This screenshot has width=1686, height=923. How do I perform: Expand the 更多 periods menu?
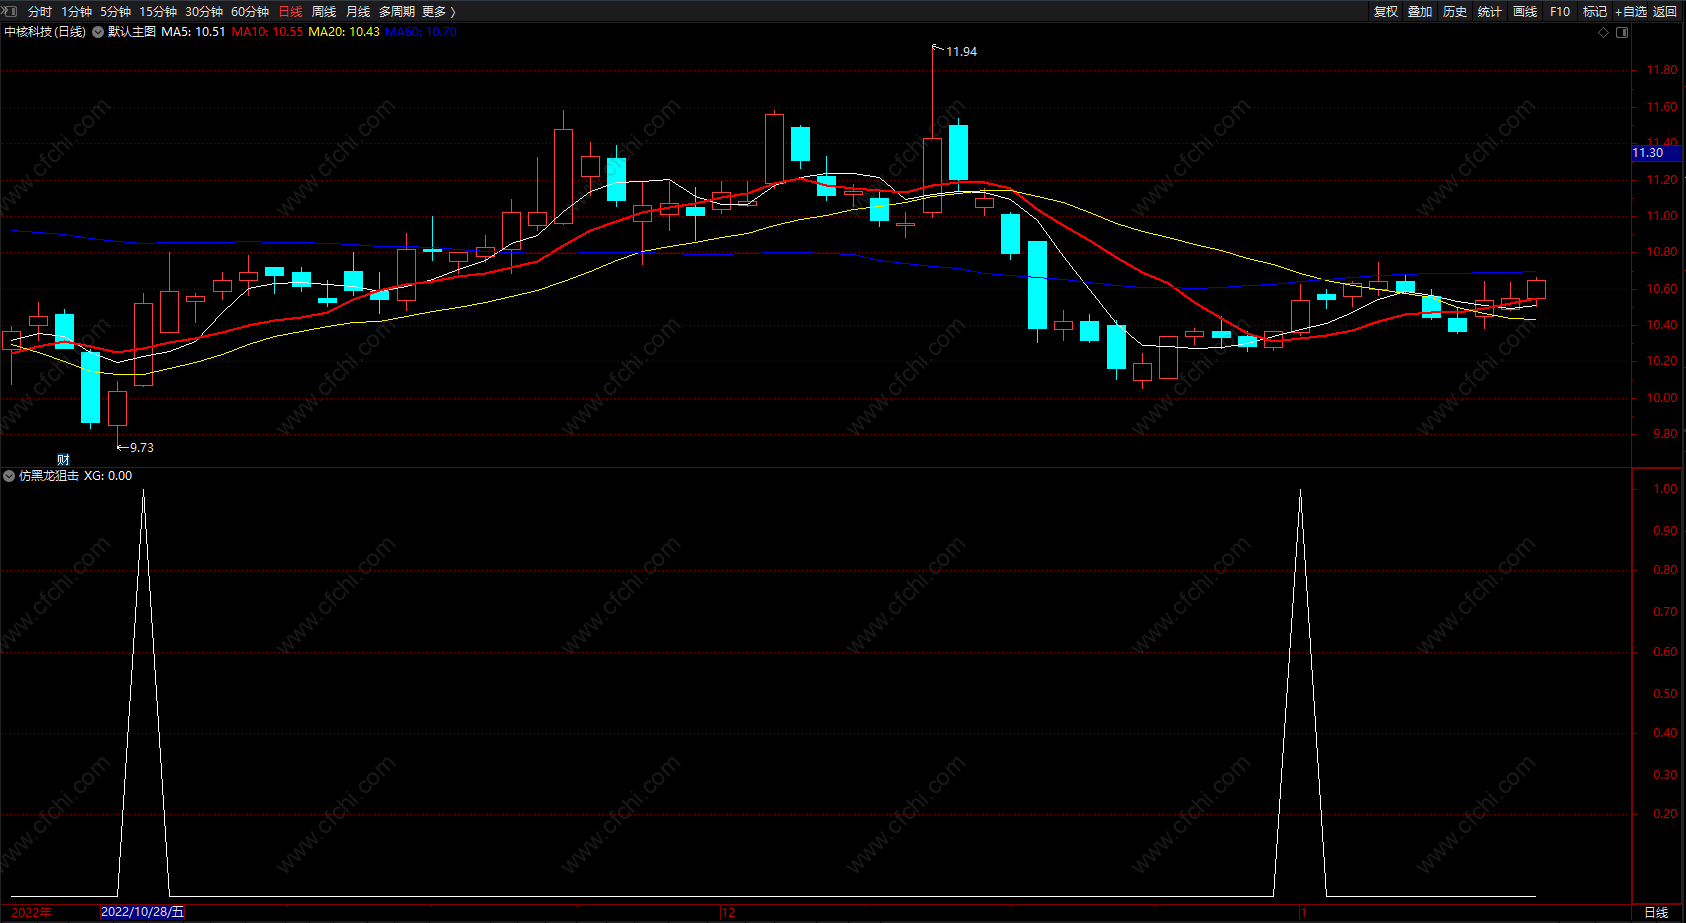(x=439, y=12)
